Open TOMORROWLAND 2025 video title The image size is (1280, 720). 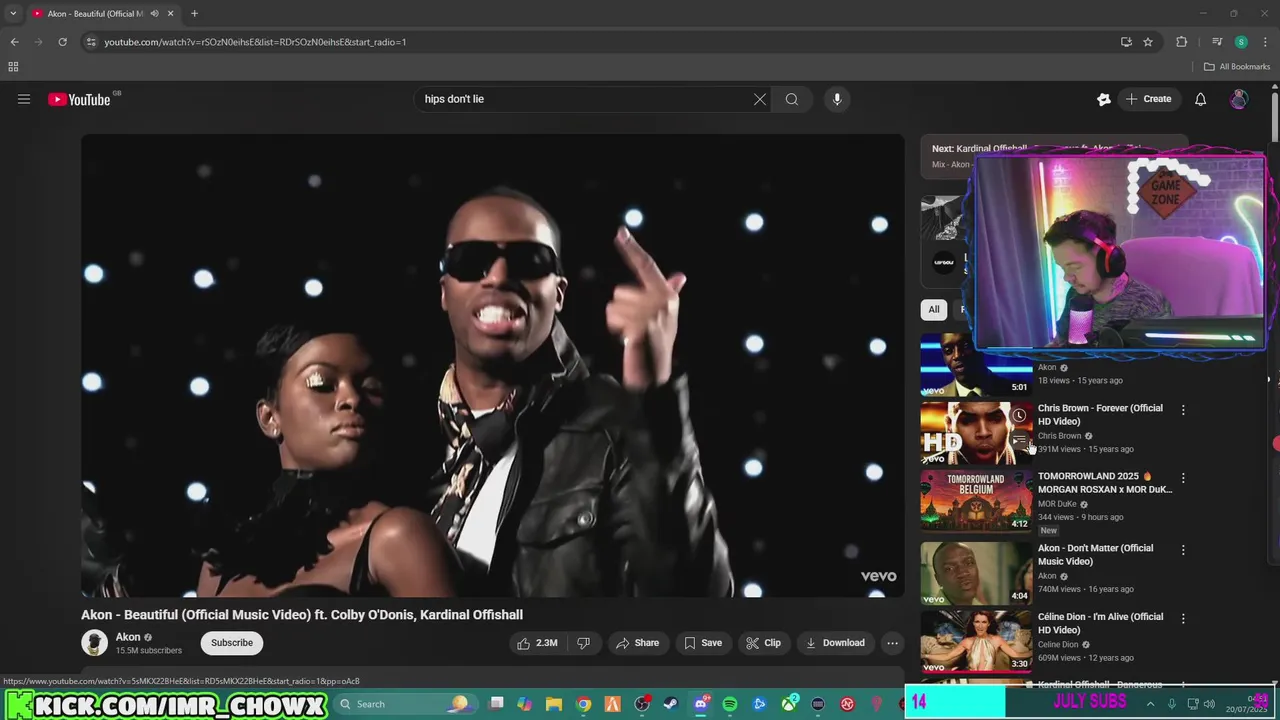point(1105,483)
